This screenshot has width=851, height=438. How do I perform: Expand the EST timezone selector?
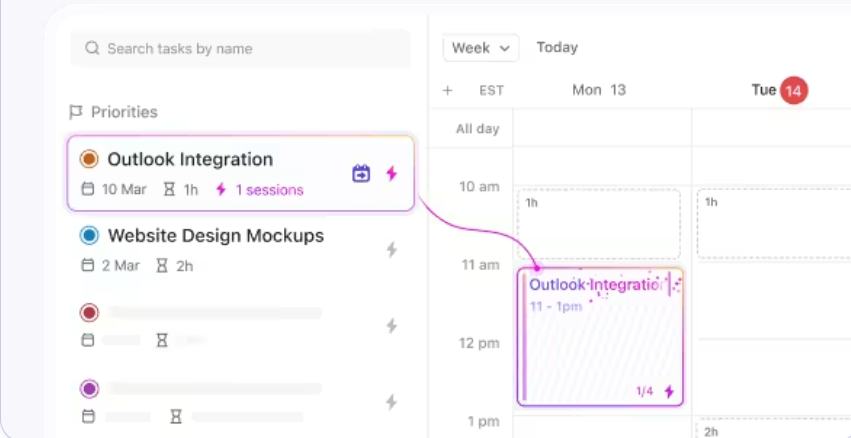(x=491, y=90)
